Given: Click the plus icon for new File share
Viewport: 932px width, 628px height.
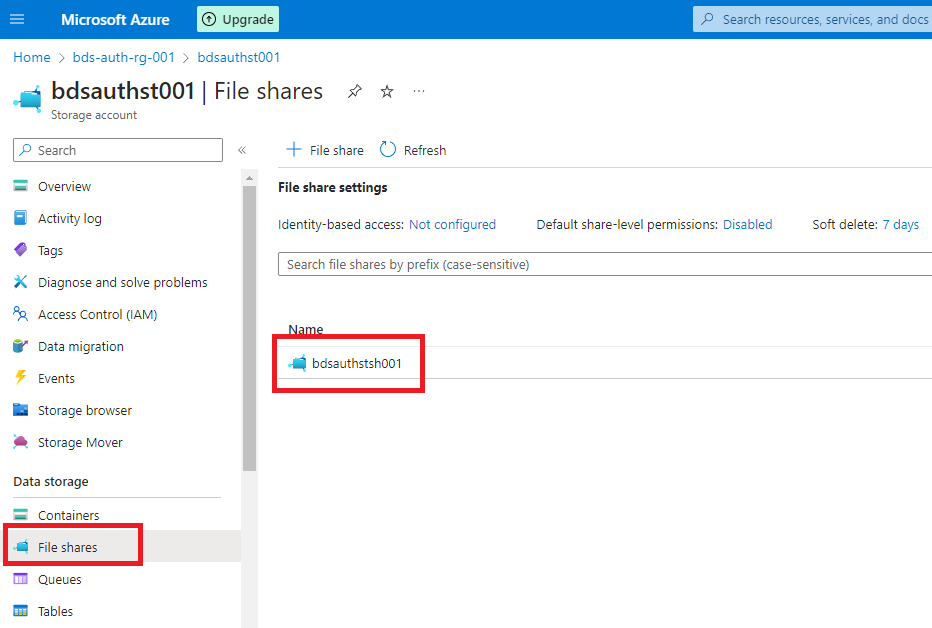Looking at the screenshot, I should coord(294,149).
